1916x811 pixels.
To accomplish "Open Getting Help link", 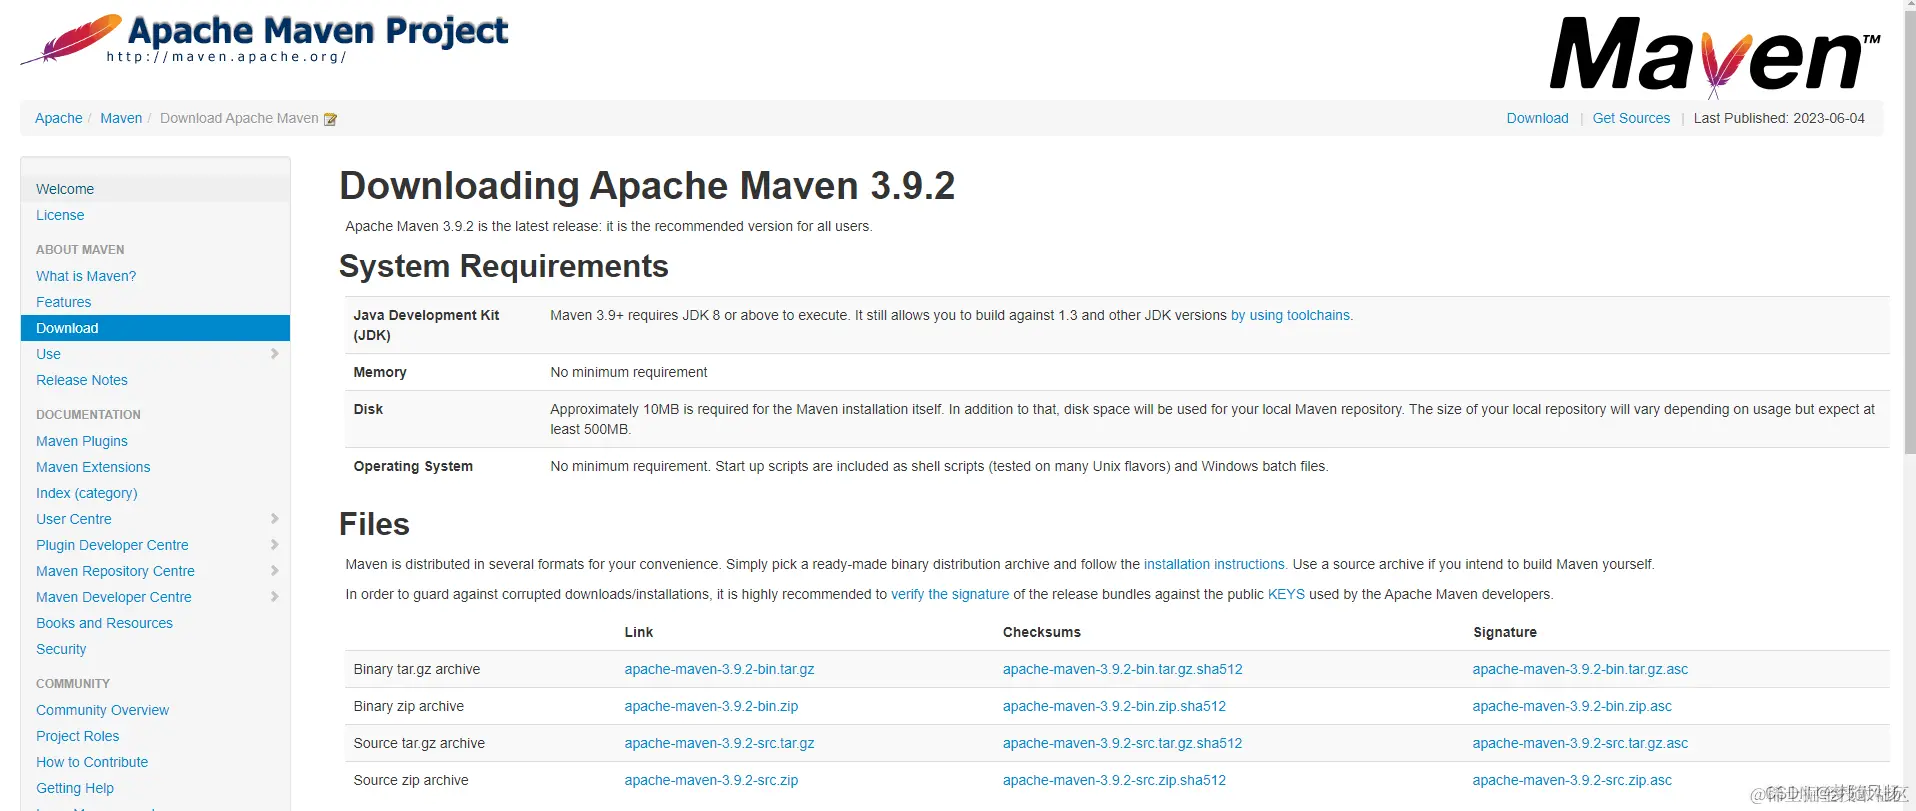I will point(75,788).
